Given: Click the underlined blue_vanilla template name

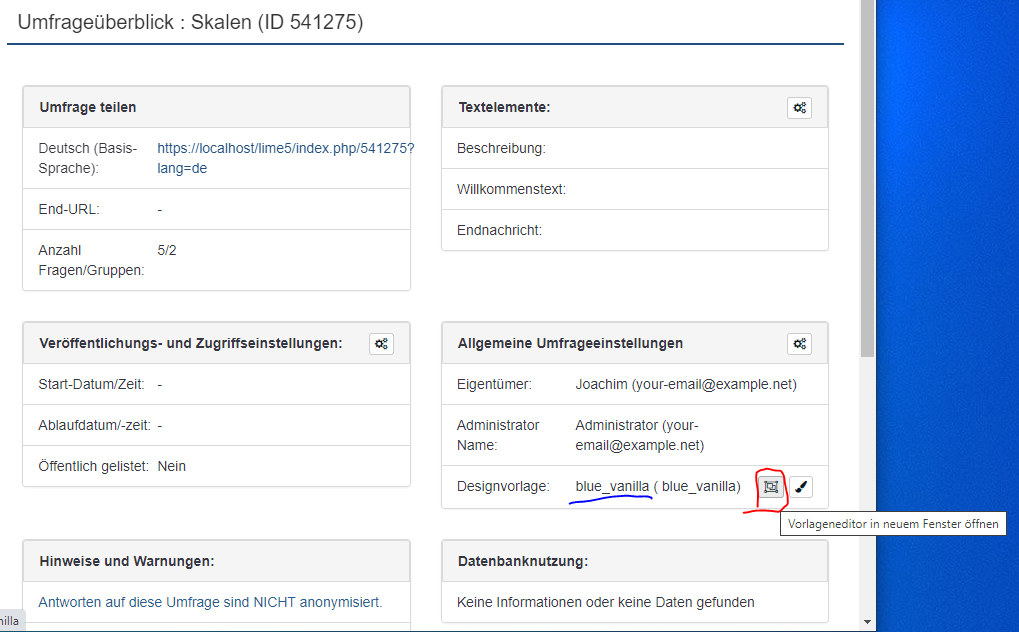Looking at the screenshot, I should [612, 487].
